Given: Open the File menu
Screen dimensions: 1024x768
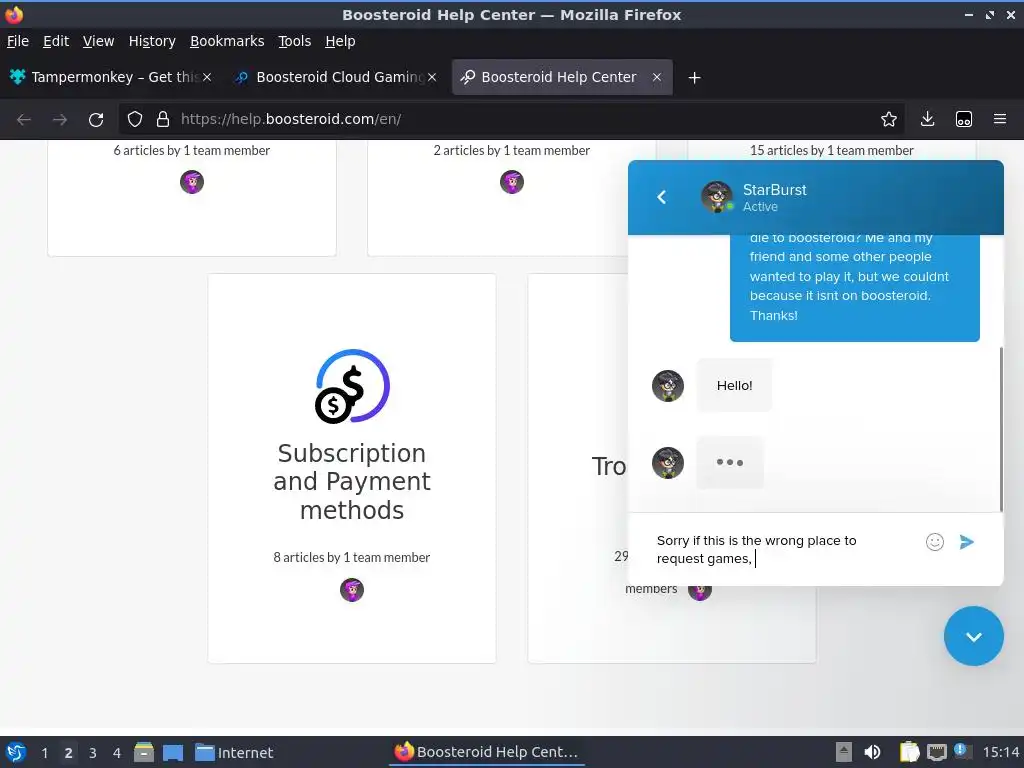Looking at the screenshot, I should pyautogui.click(x=18, y=41).
